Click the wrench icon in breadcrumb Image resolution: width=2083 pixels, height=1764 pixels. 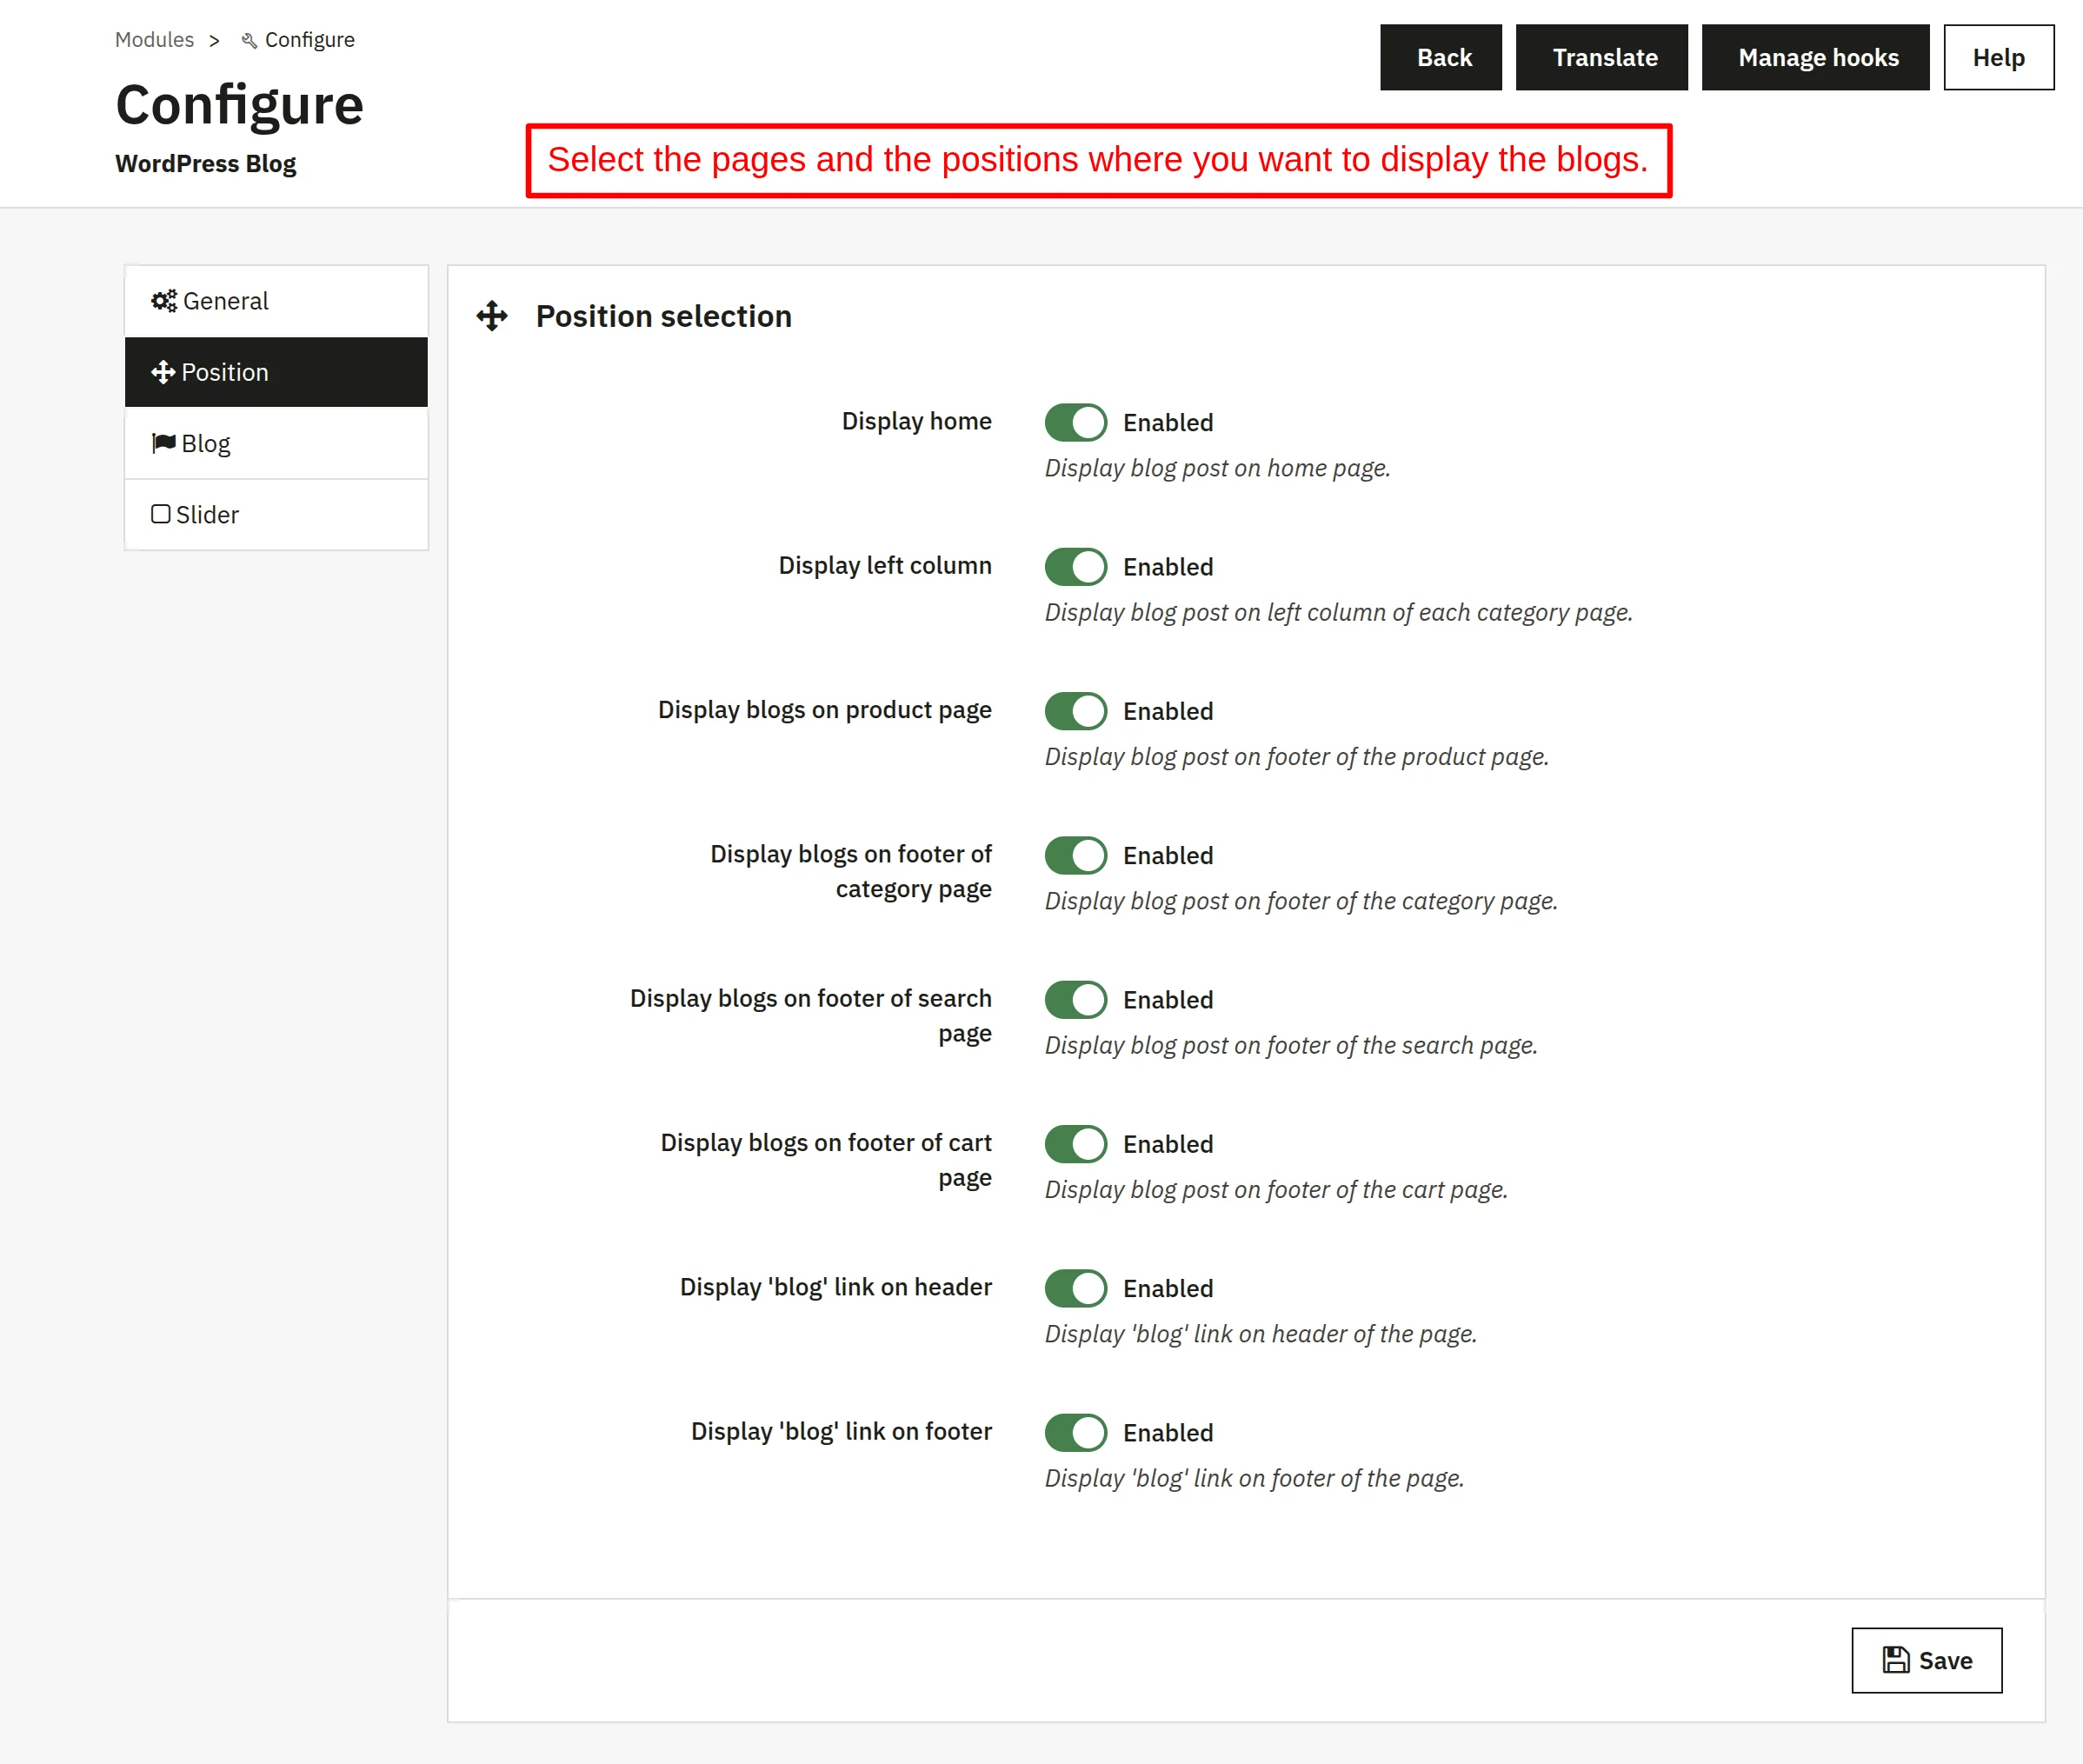pyautogui.click(x=249, y=41)
